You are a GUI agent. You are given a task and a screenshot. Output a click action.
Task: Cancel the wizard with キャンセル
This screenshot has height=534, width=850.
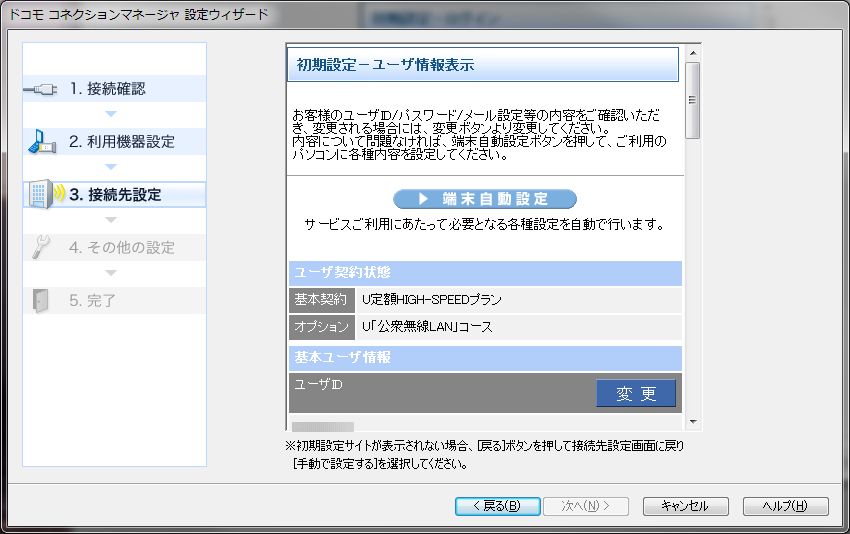tap(685, 506)
